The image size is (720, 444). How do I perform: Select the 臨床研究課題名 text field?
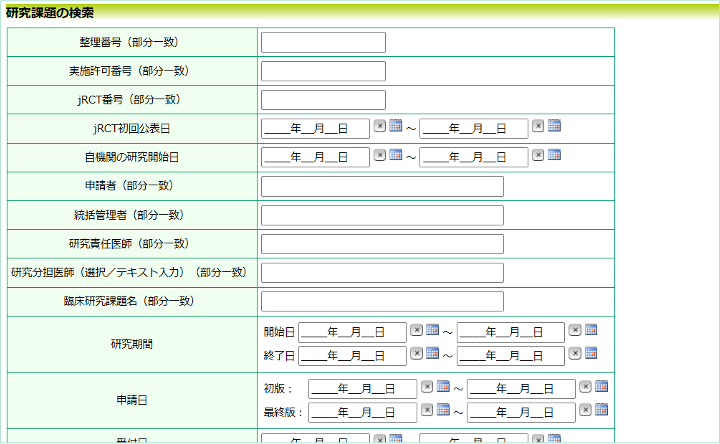(381, 302)
